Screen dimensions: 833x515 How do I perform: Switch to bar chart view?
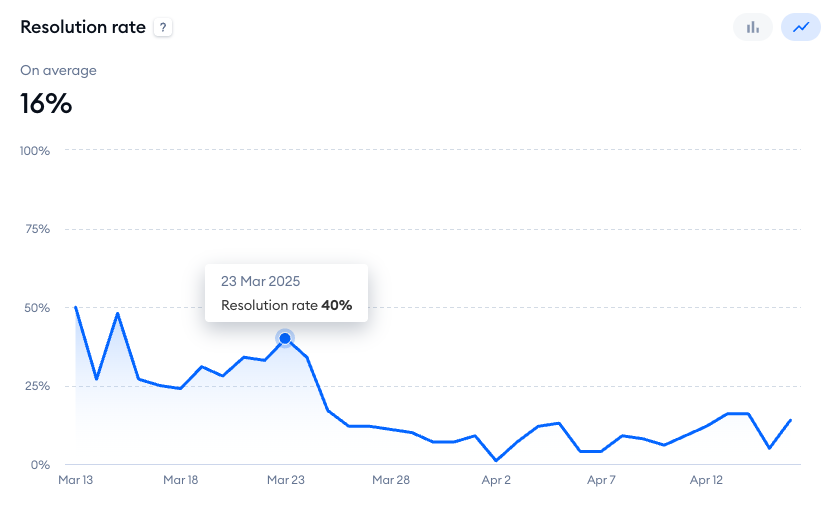pos(753,27)
